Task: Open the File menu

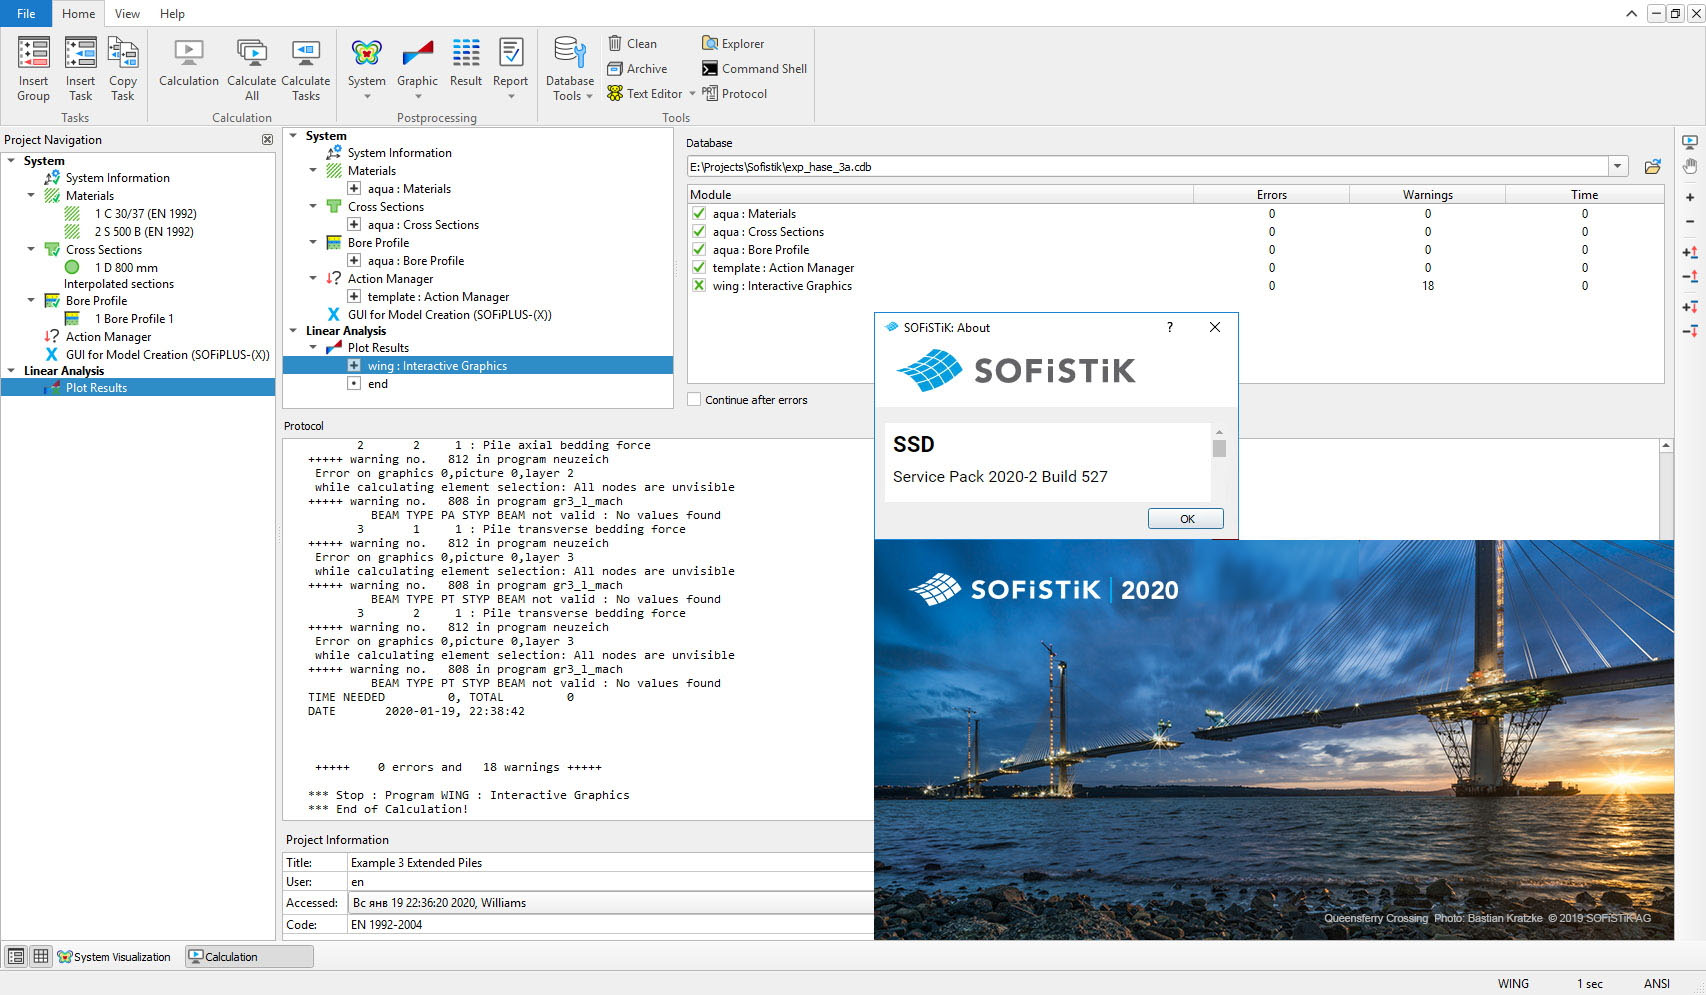Action: click(x=26, y=14)
